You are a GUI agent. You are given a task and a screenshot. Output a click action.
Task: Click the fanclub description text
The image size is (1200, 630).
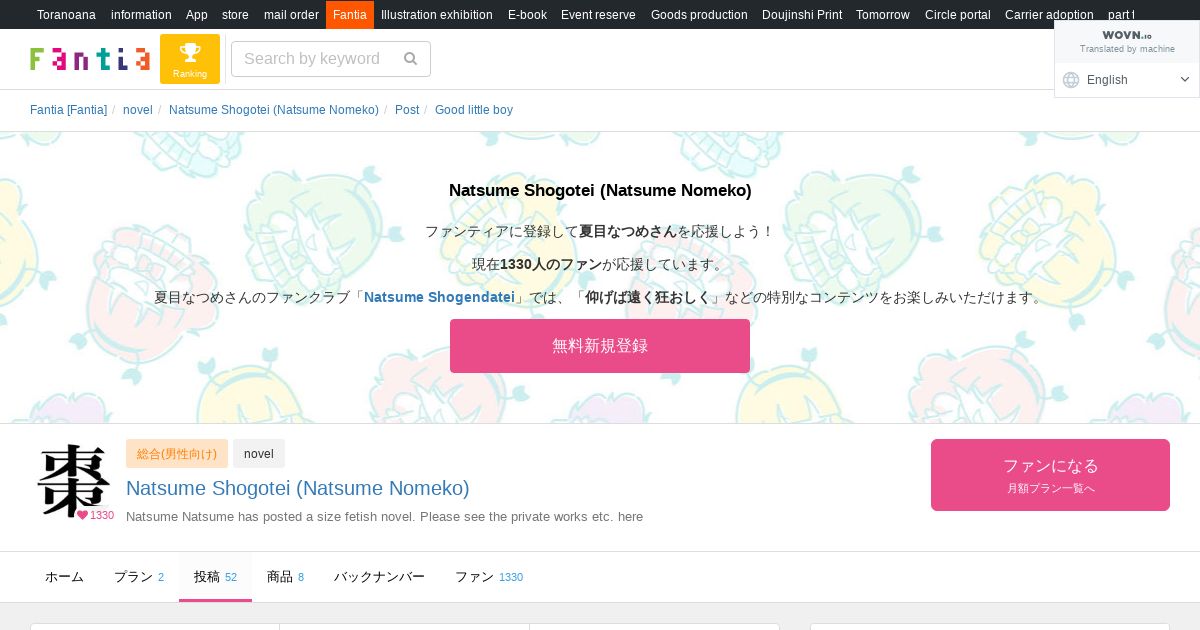pos(385,517)
